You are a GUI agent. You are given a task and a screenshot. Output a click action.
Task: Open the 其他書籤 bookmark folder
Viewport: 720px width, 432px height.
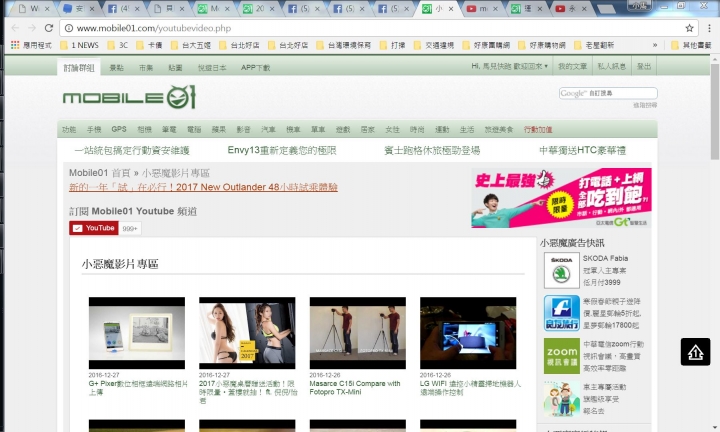point(691,45)
